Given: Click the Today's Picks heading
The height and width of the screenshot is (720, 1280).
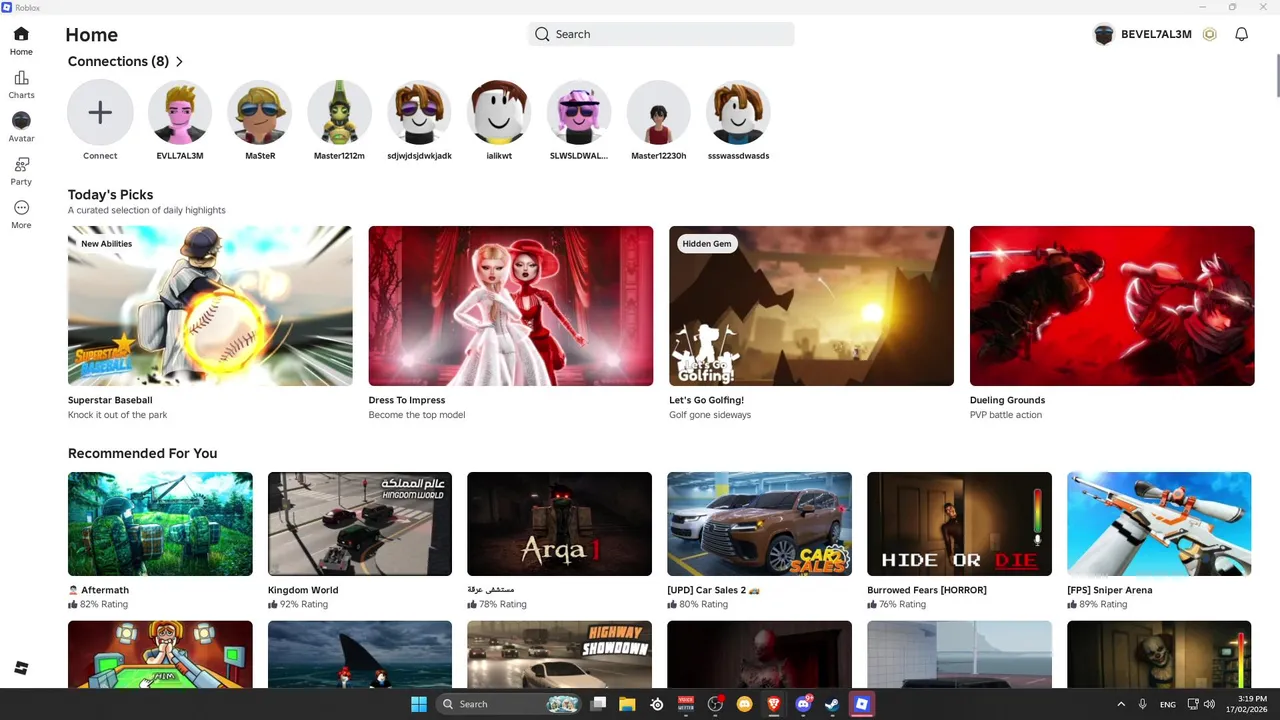Looking at the screenshot, I should [x=110, y=195].
